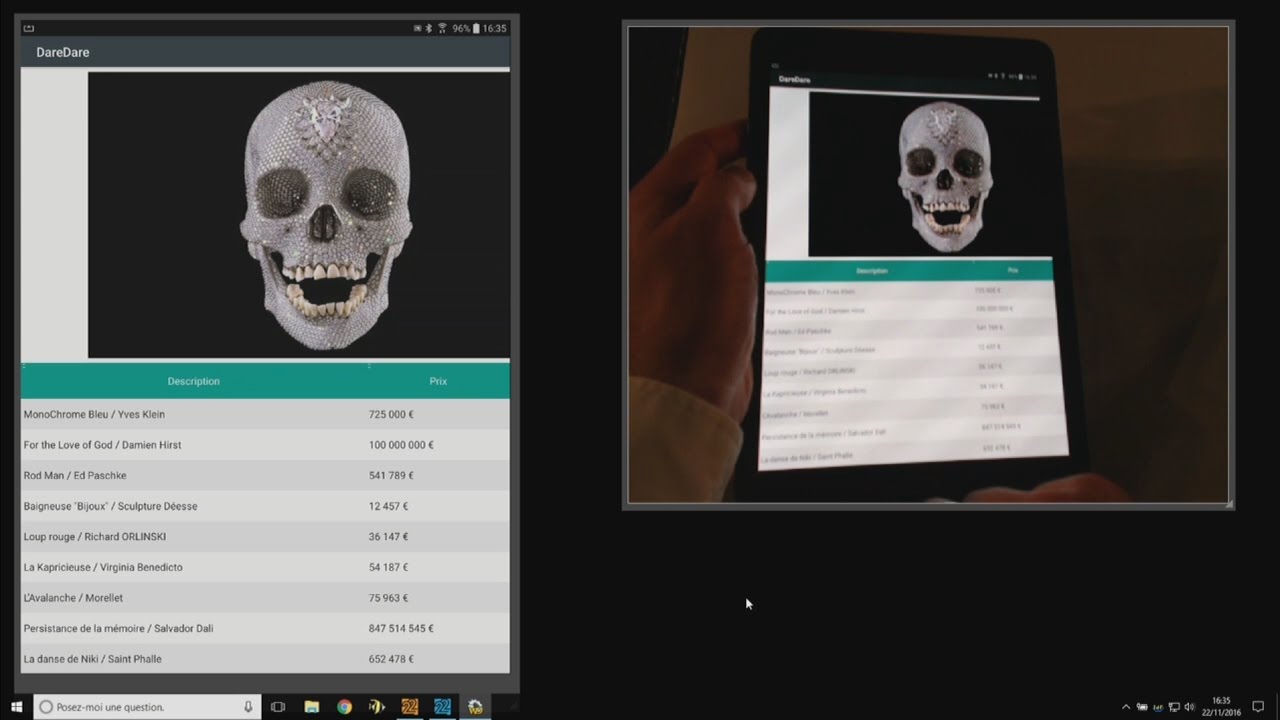The height and width of the screenshot is (720, 1280).
Task: Click the Description column header
Action: (194, 381)
